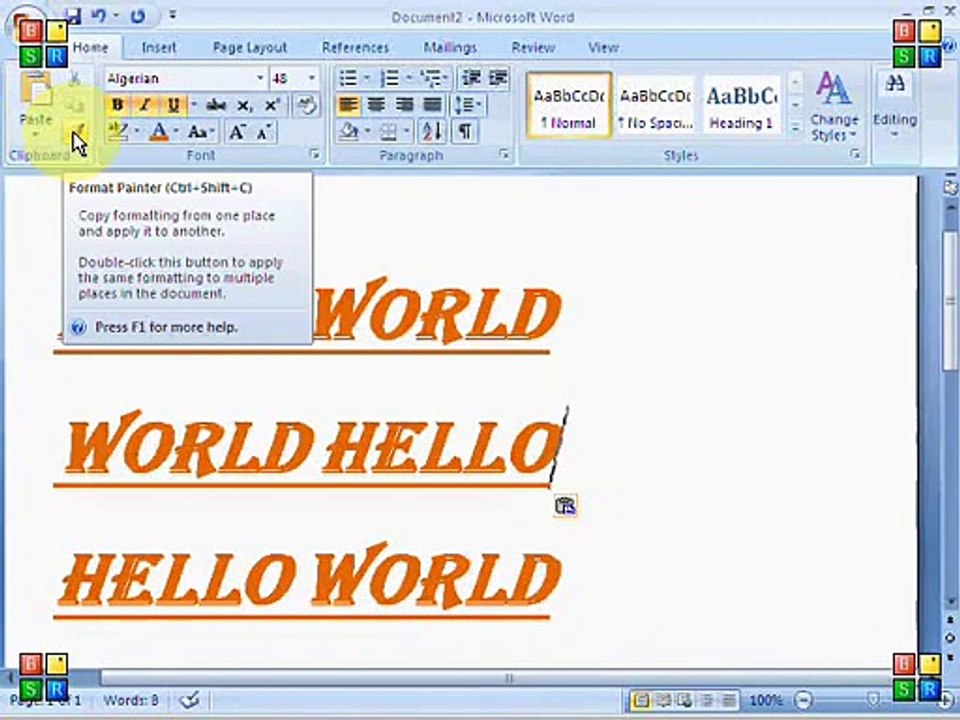The image size is (960, 720).
Task: Select Center alignment
Action: click(376, 105)
